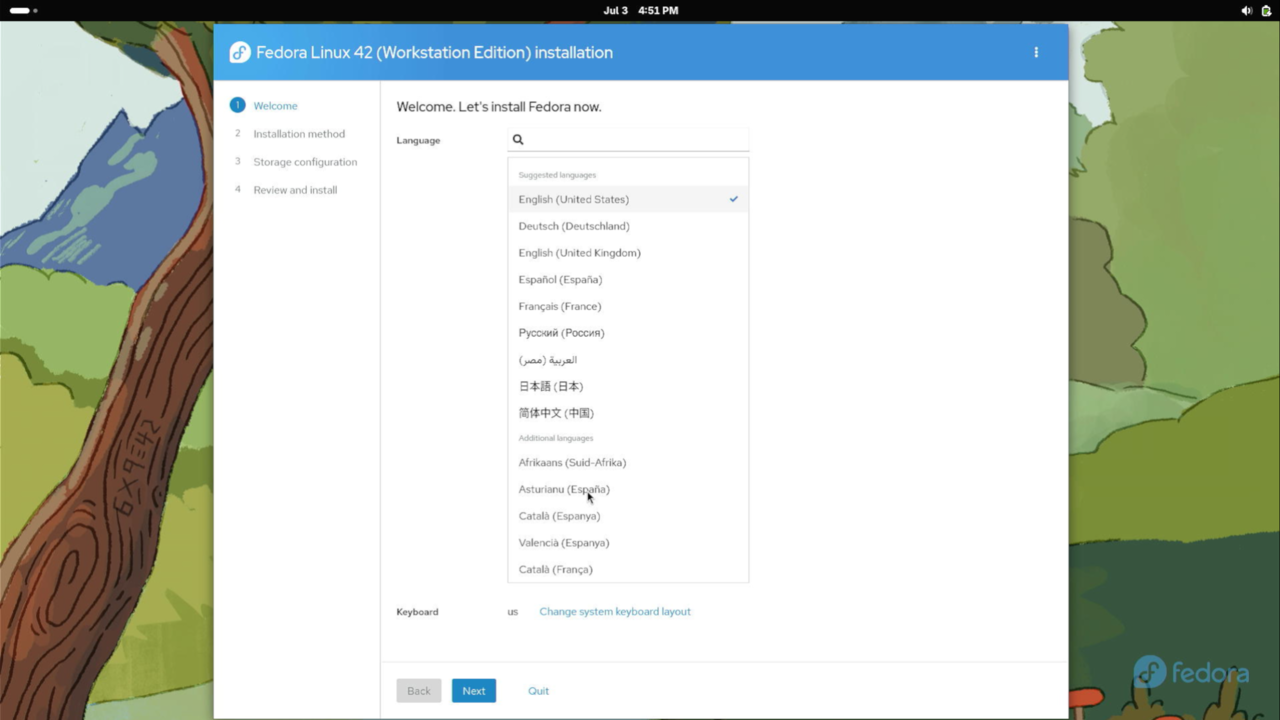Viewport: 1280px width, 720px height.
Task: Click the Additional languages group header
Action: (x=556, y=438)
